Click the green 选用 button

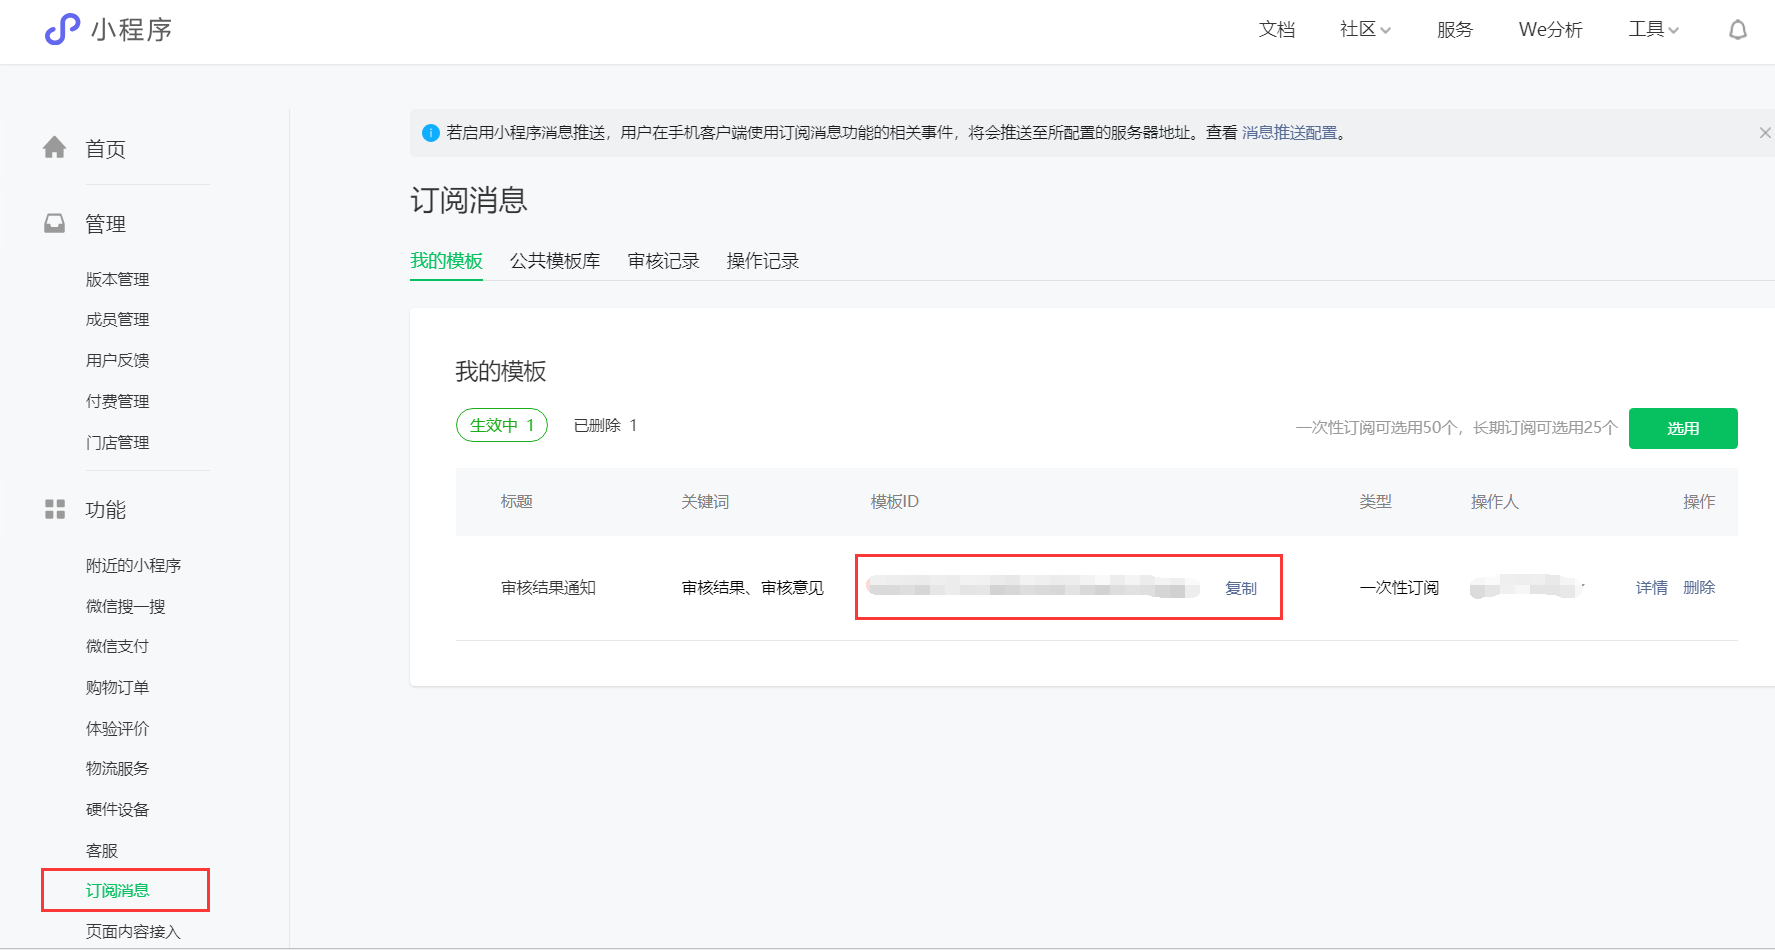pyautogui.click(x=1683, y=428)
